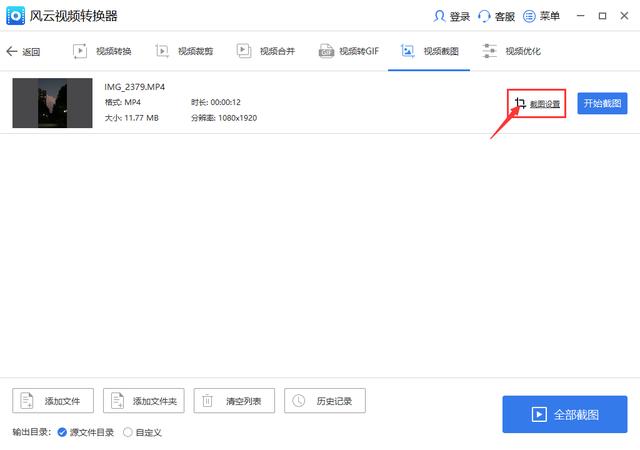This screenshot has height=450, width=640.
Task: Switch to the 视频转换 tab
Action: click(102, 51)
